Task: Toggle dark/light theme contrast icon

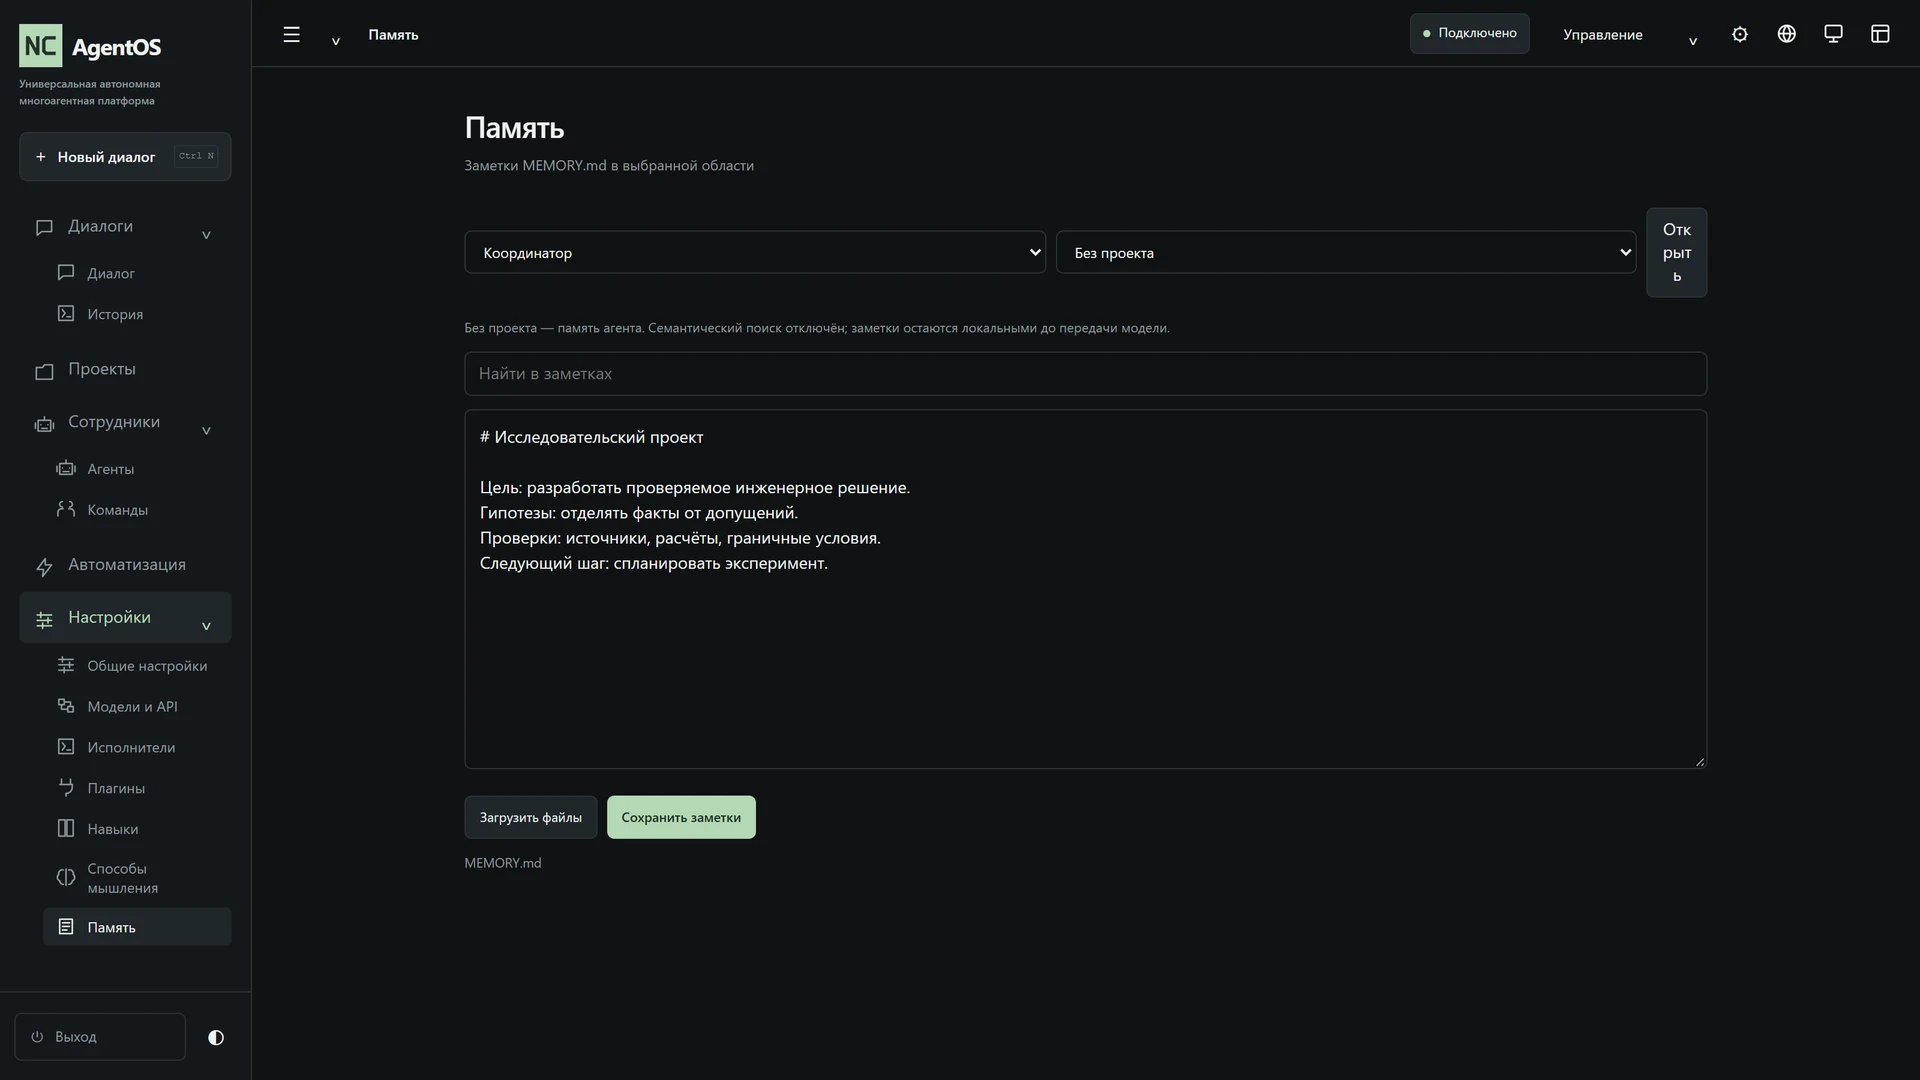Action: click(x=216, y=1038)
